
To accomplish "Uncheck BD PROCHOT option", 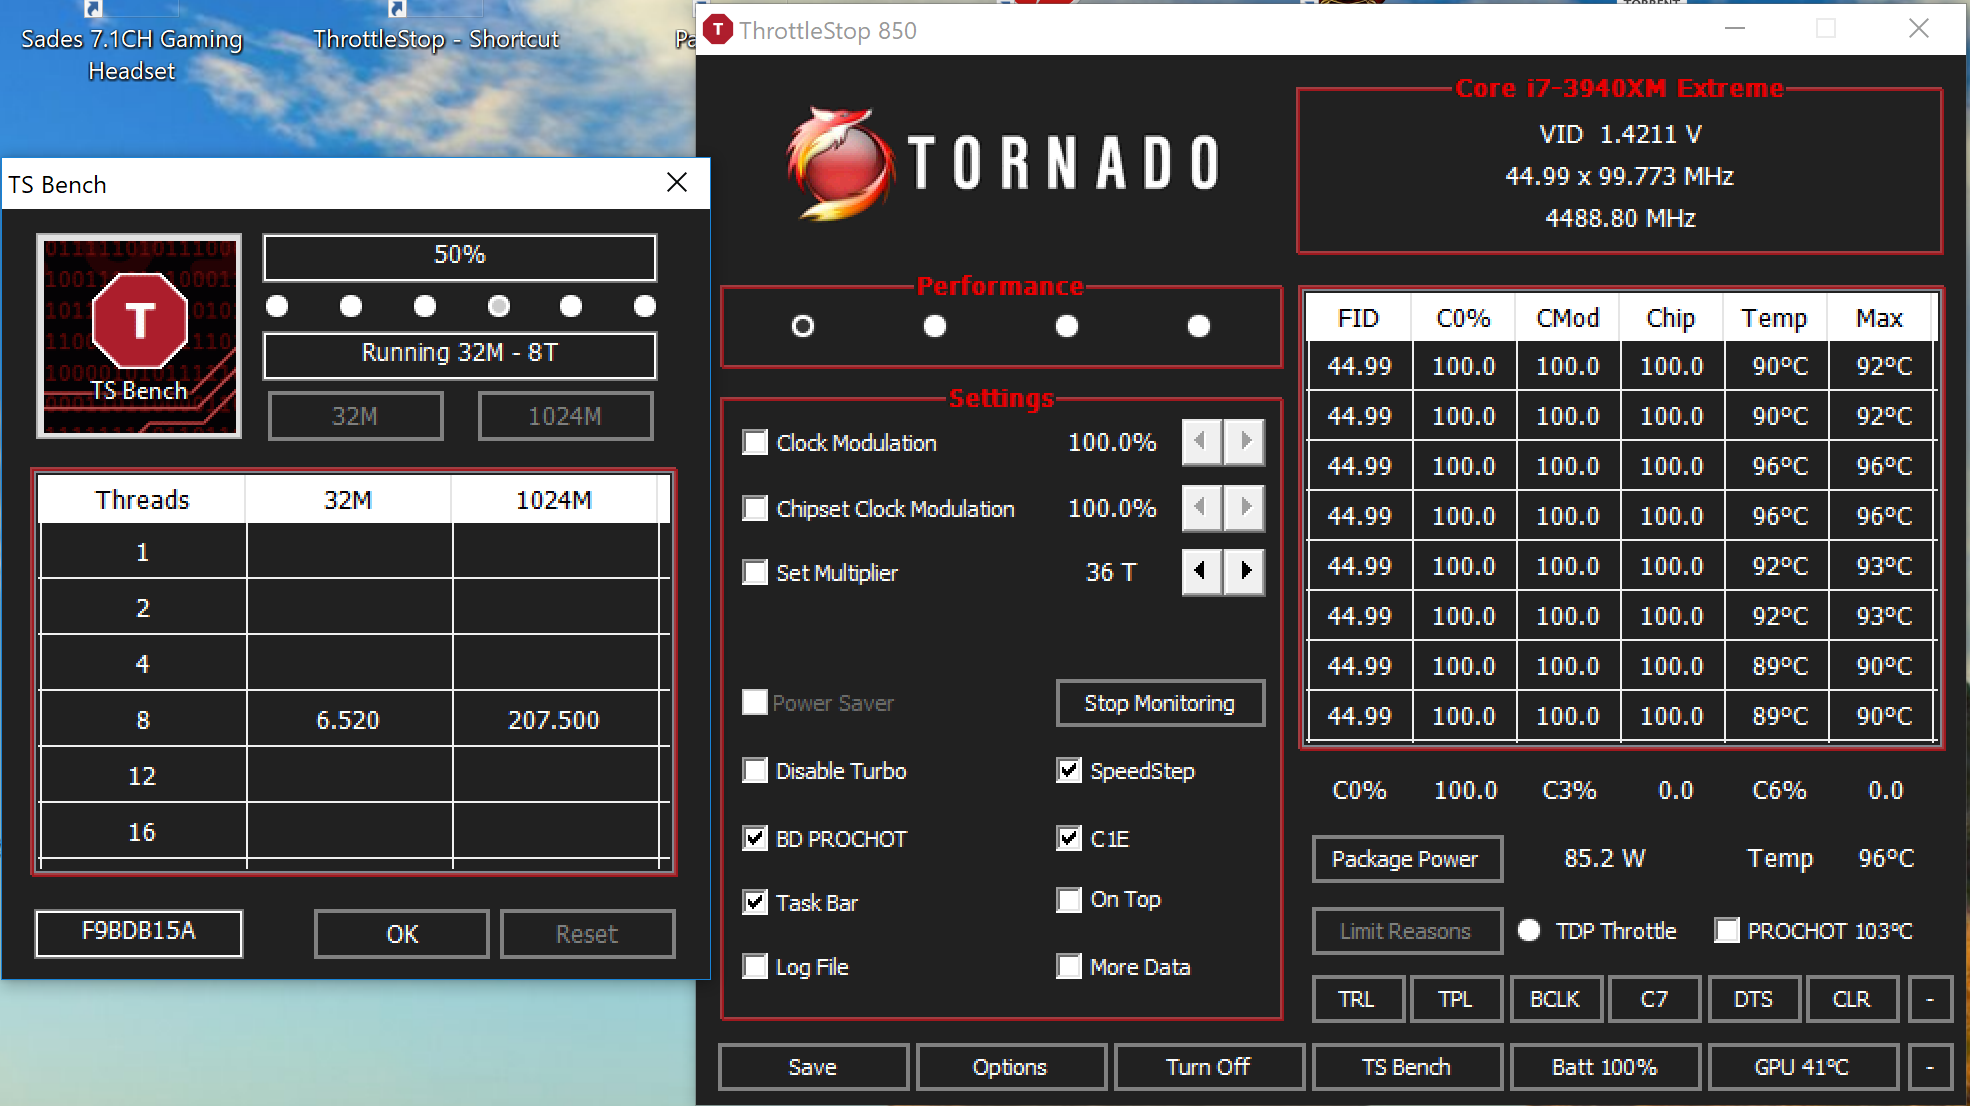I will coord(755,839).
